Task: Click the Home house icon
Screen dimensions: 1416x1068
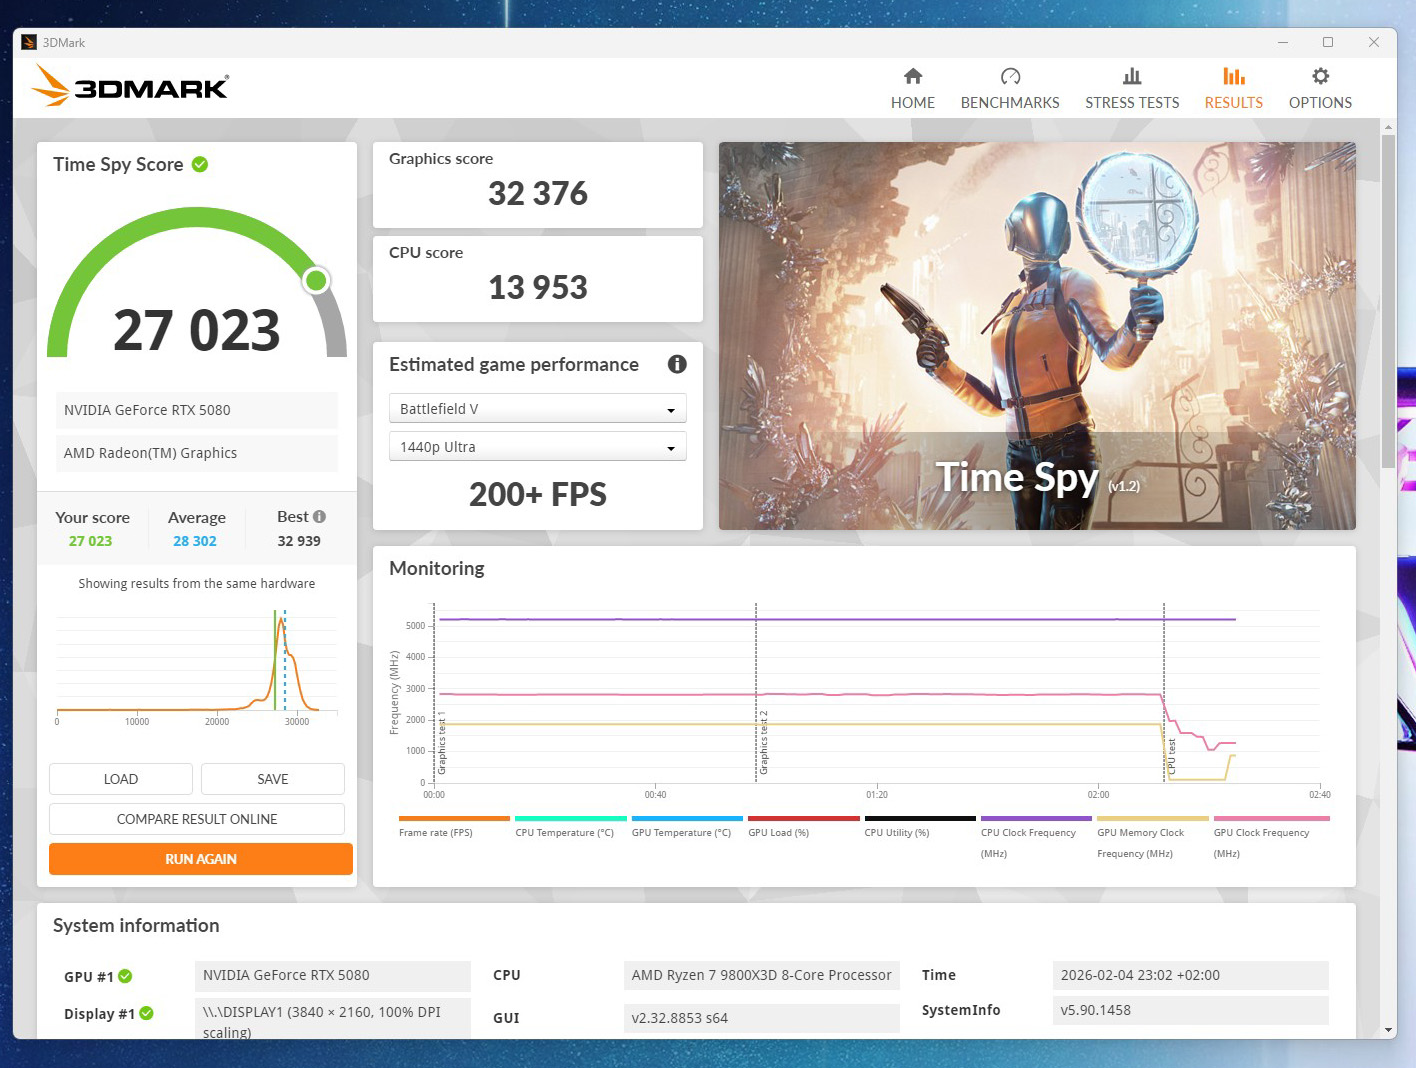Action: [x=912, y=77]
